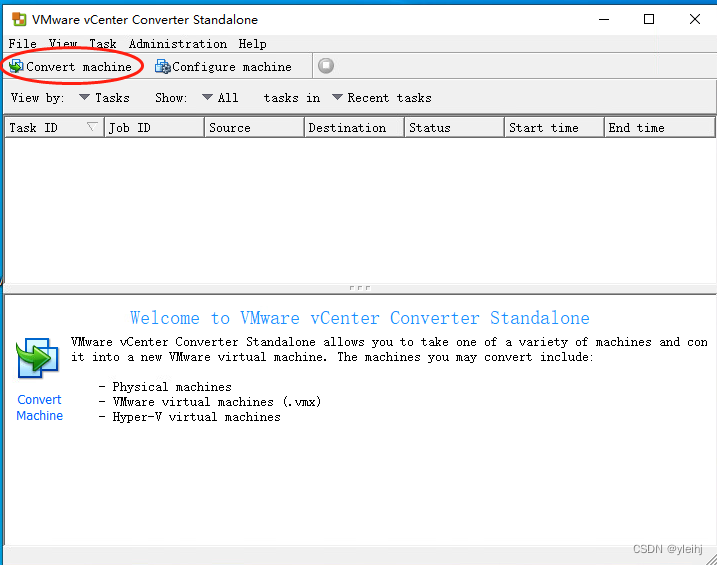Sort by the Task ID column header
Image resolution: width=717 pixels, height=565 pixels.
click(x=54, y=128)
